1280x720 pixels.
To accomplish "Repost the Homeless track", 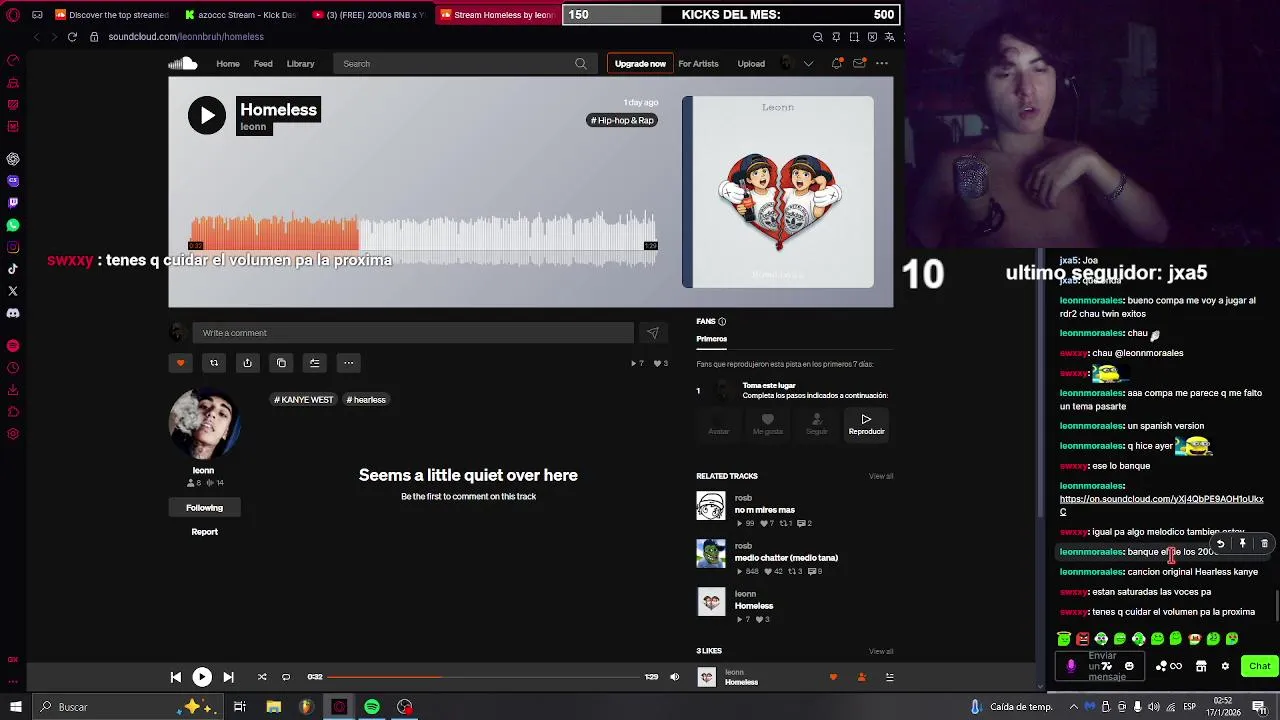I will point(214,363).
